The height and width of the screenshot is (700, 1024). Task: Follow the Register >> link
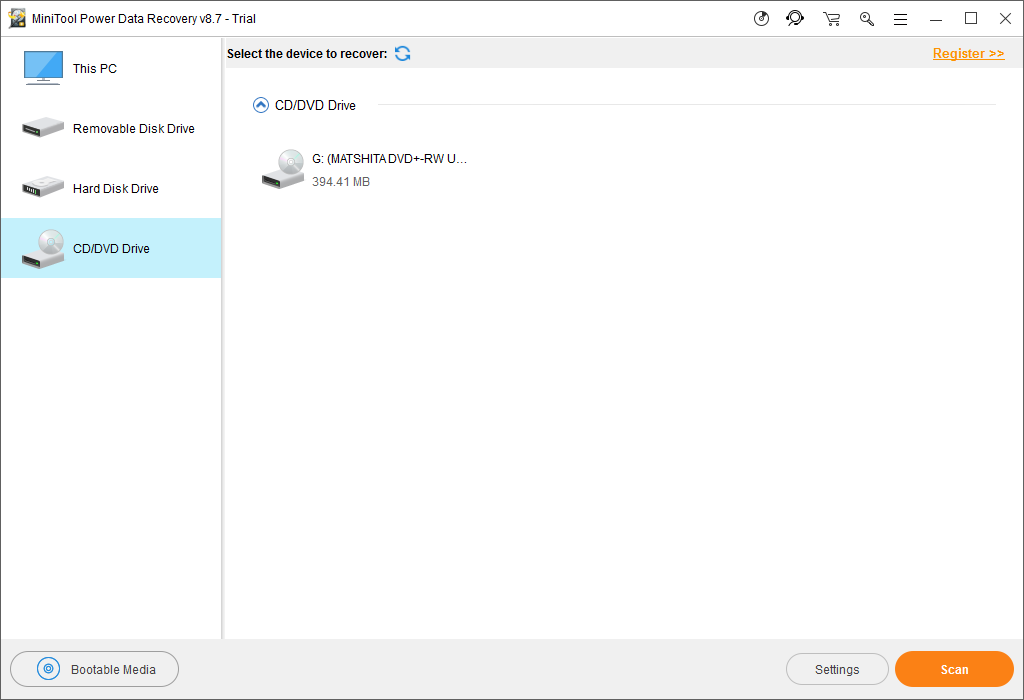point(968,54)
